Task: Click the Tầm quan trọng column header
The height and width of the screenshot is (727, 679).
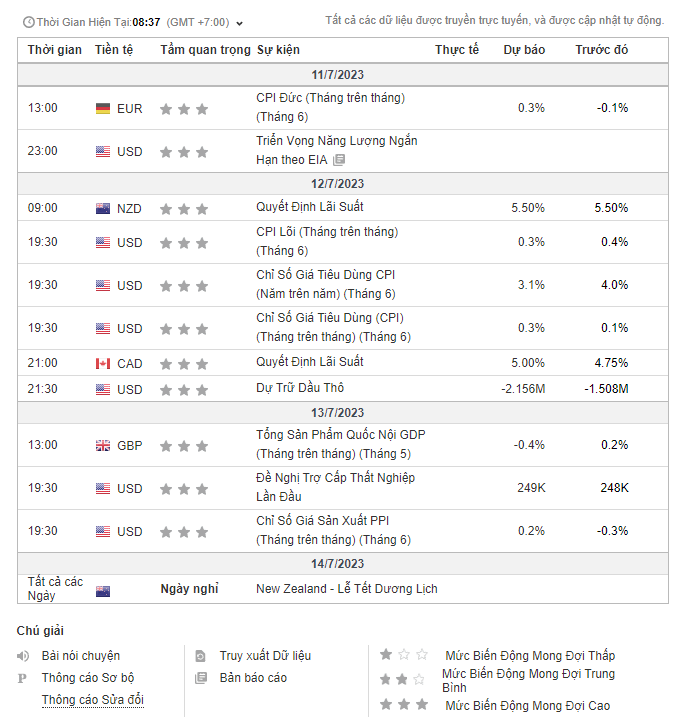Action: tap(205, 50)
